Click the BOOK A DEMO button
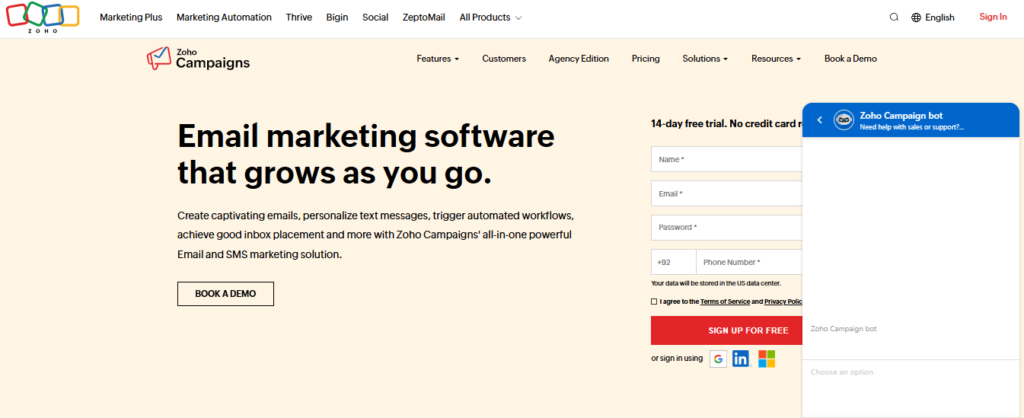This screenshot has width=1024, height=418. [x=225, y=294]
